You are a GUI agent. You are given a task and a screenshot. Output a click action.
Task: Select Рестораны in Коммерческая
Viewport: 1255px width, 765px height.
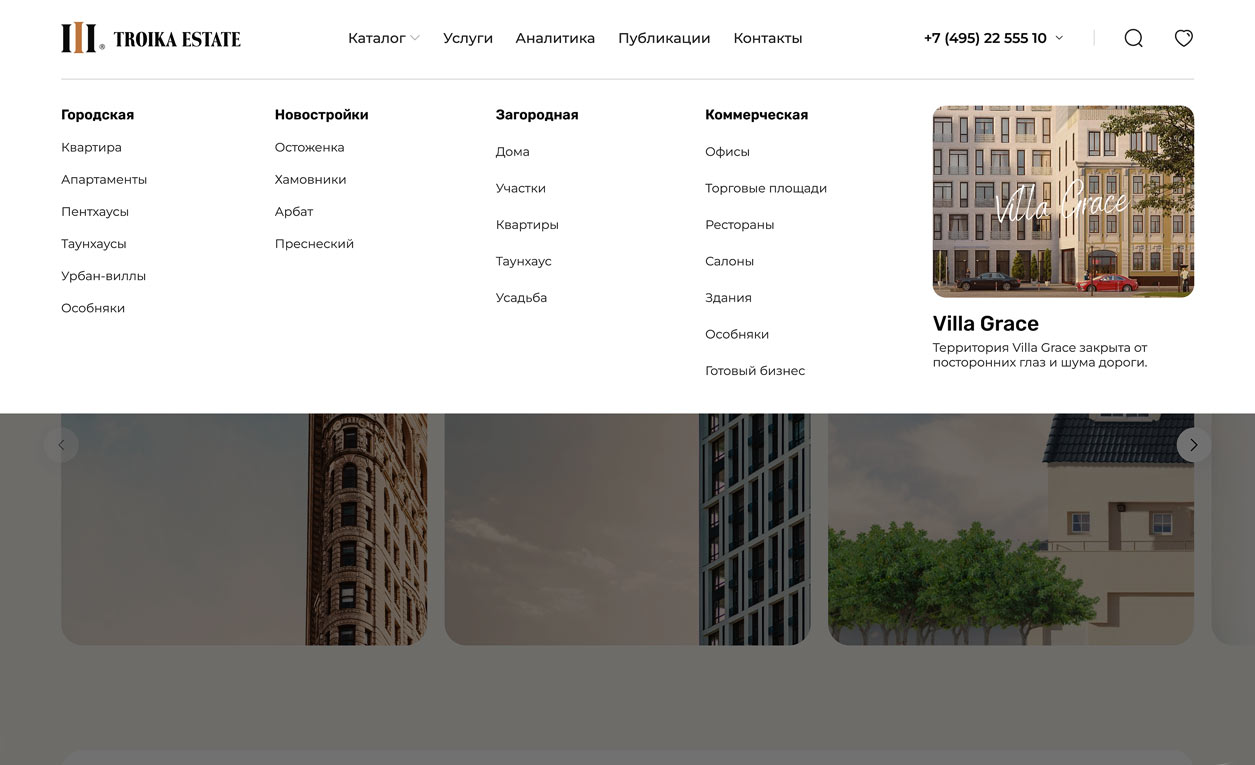(x=739, y=225)
